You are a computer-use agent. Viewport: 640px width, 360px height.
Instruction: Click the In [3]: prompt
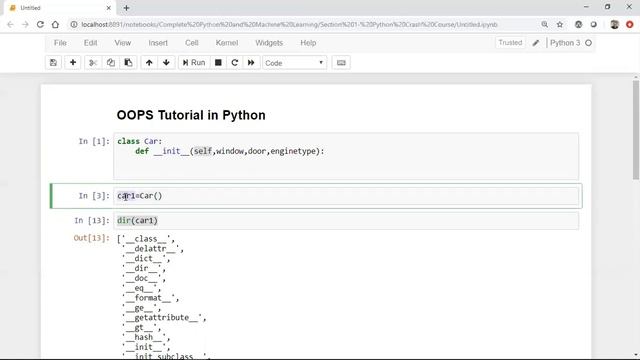[94, 196]
